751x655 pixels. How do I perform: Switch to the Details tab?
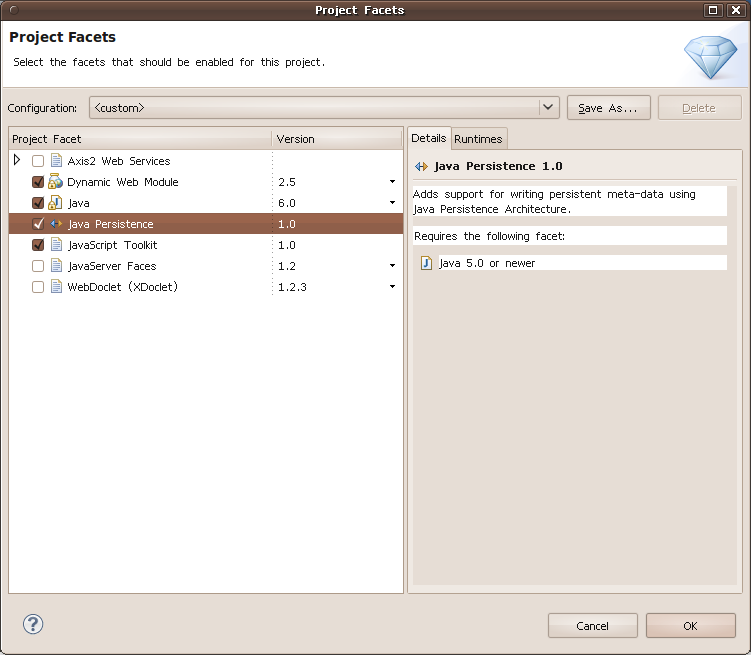tap(429, 138)
